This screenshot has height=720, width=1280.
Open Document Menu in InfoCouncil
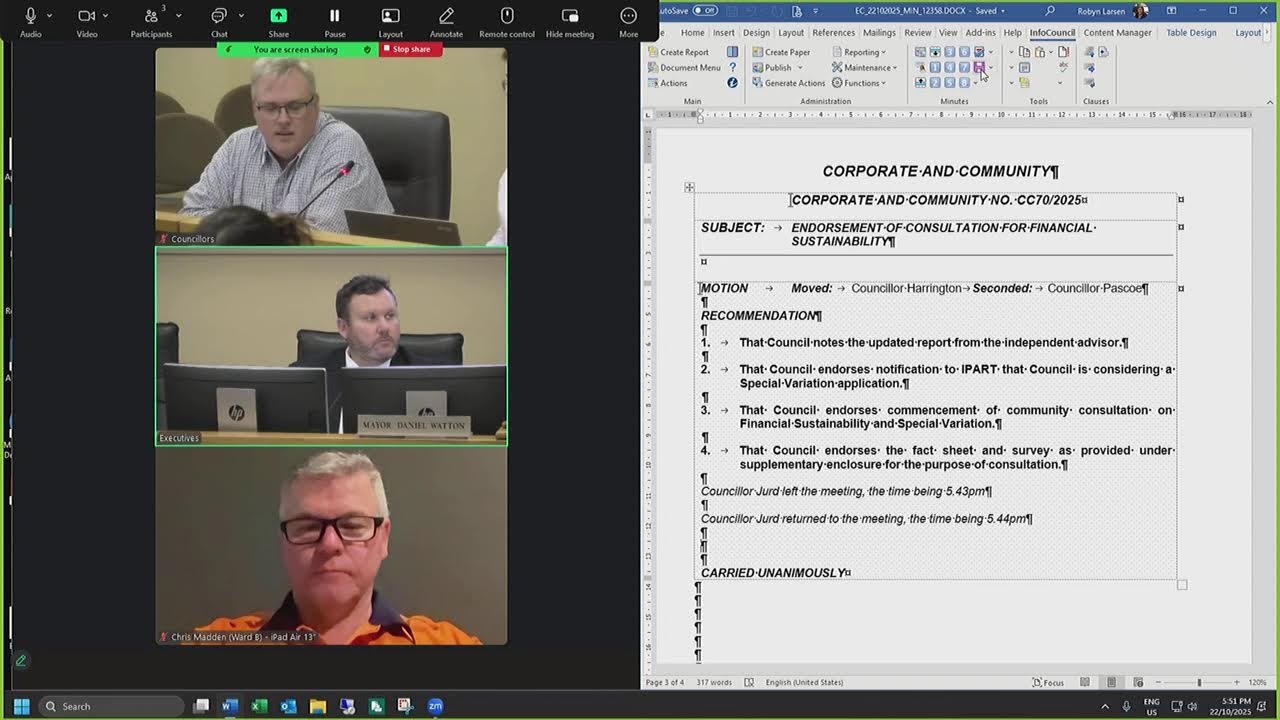pyautogui.click(x=684, y=67)
